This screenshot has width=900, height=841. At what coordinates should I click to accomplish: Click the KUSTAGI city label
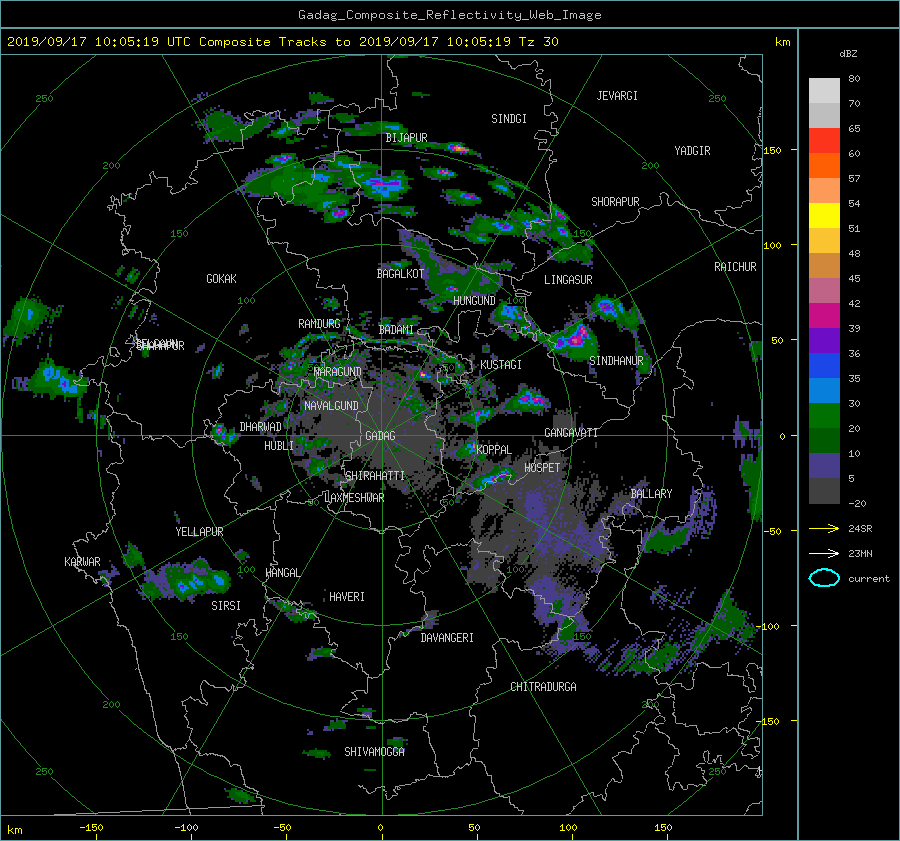(x=501, y=365)
